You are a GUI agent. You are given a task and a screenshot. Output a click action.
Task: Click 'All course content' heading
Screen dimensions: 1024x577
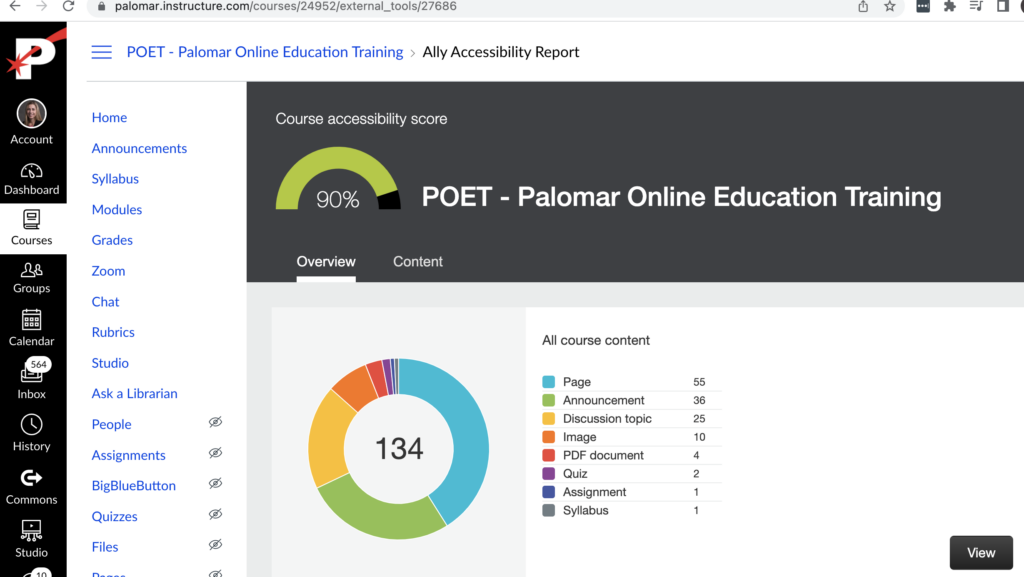(596, 340)
